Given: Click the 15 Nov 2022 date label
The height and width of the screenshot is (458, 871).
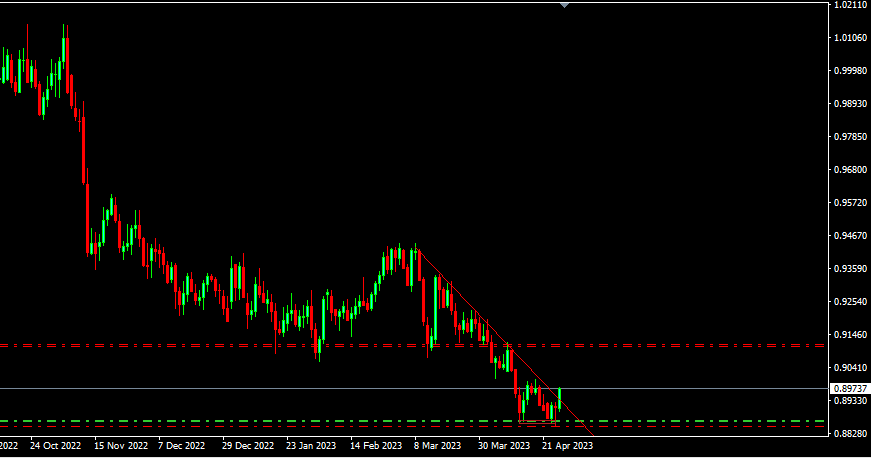Looking at the screenshot, I should pyautogui.click(x=121, y=446).
